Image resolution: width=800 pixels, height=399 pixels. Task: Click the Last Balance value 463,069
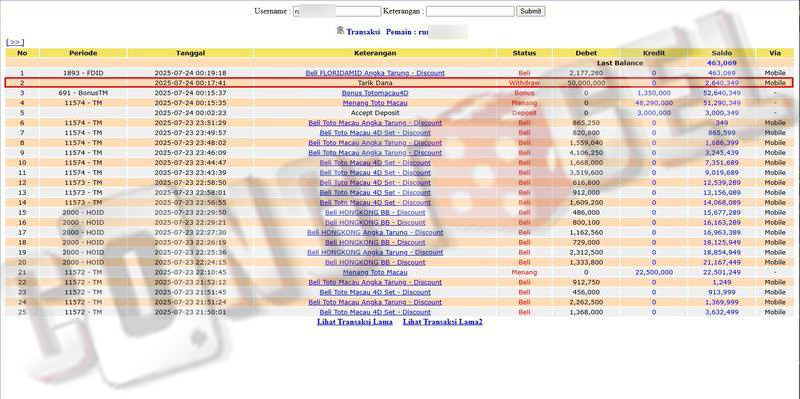pyautogui.click(x=721, y=63)
